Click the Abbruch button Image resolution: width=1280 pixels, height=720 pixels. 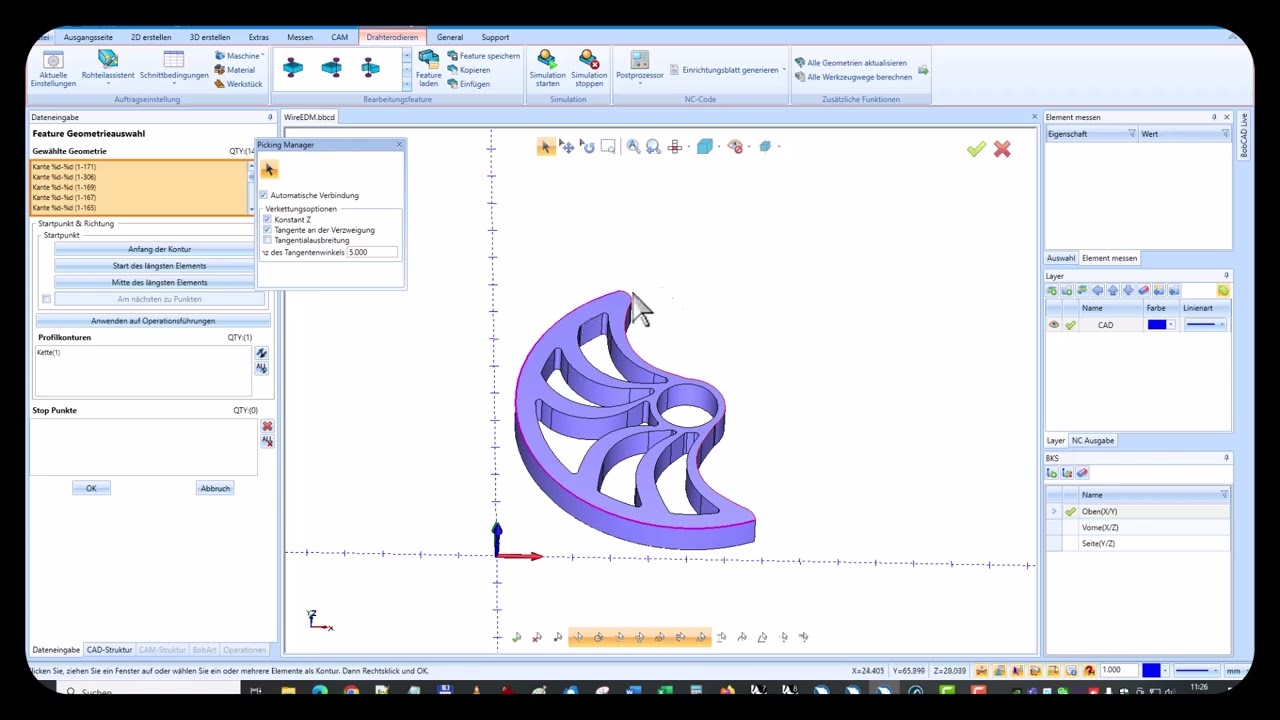click(x=215, y=488)
